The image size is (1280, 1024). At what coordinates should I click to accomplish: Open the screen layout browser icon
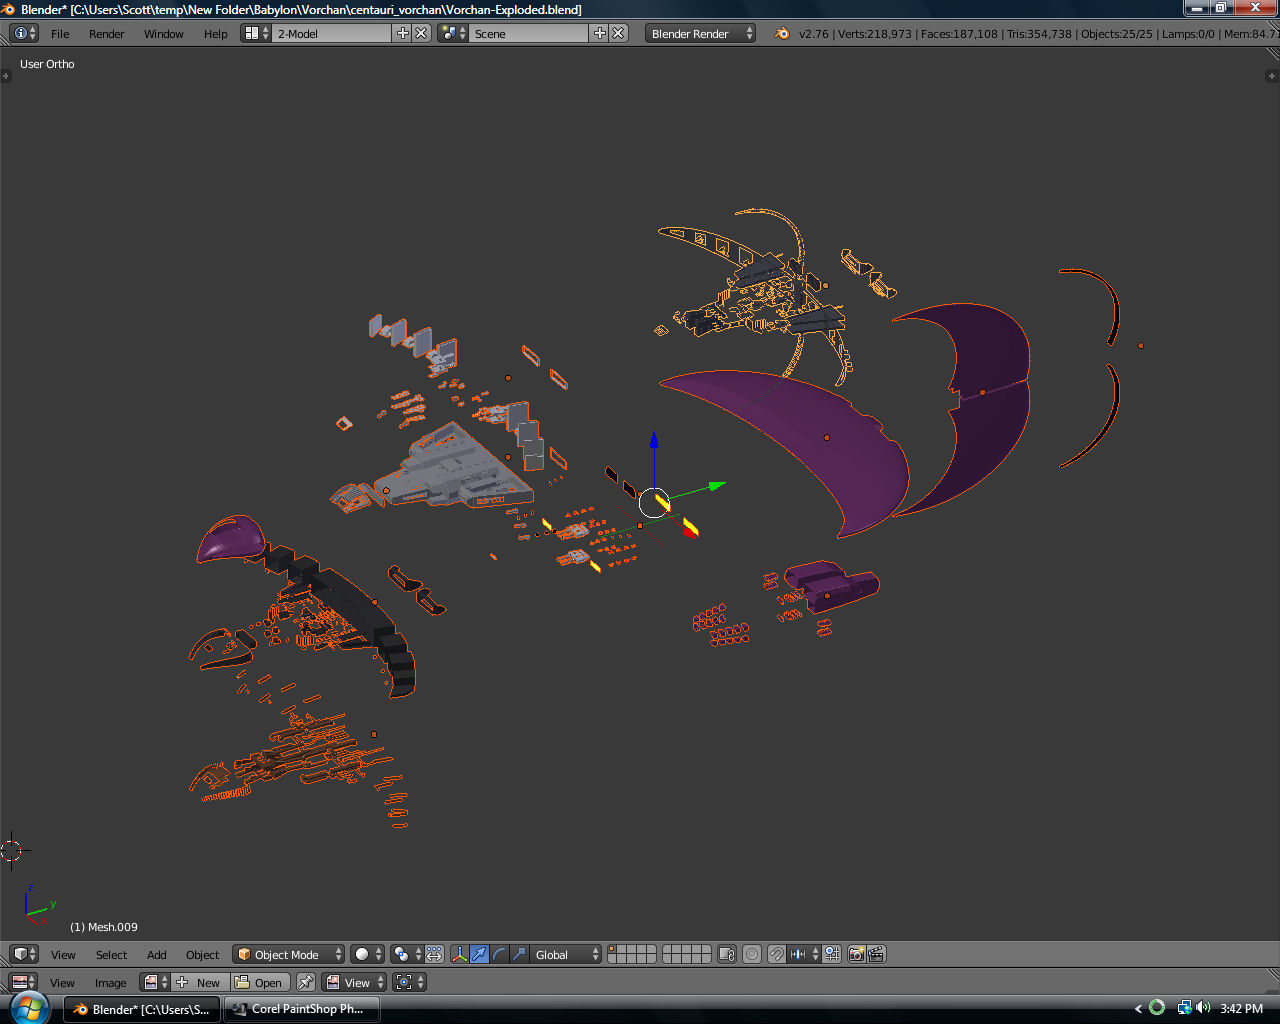(256, 33)
